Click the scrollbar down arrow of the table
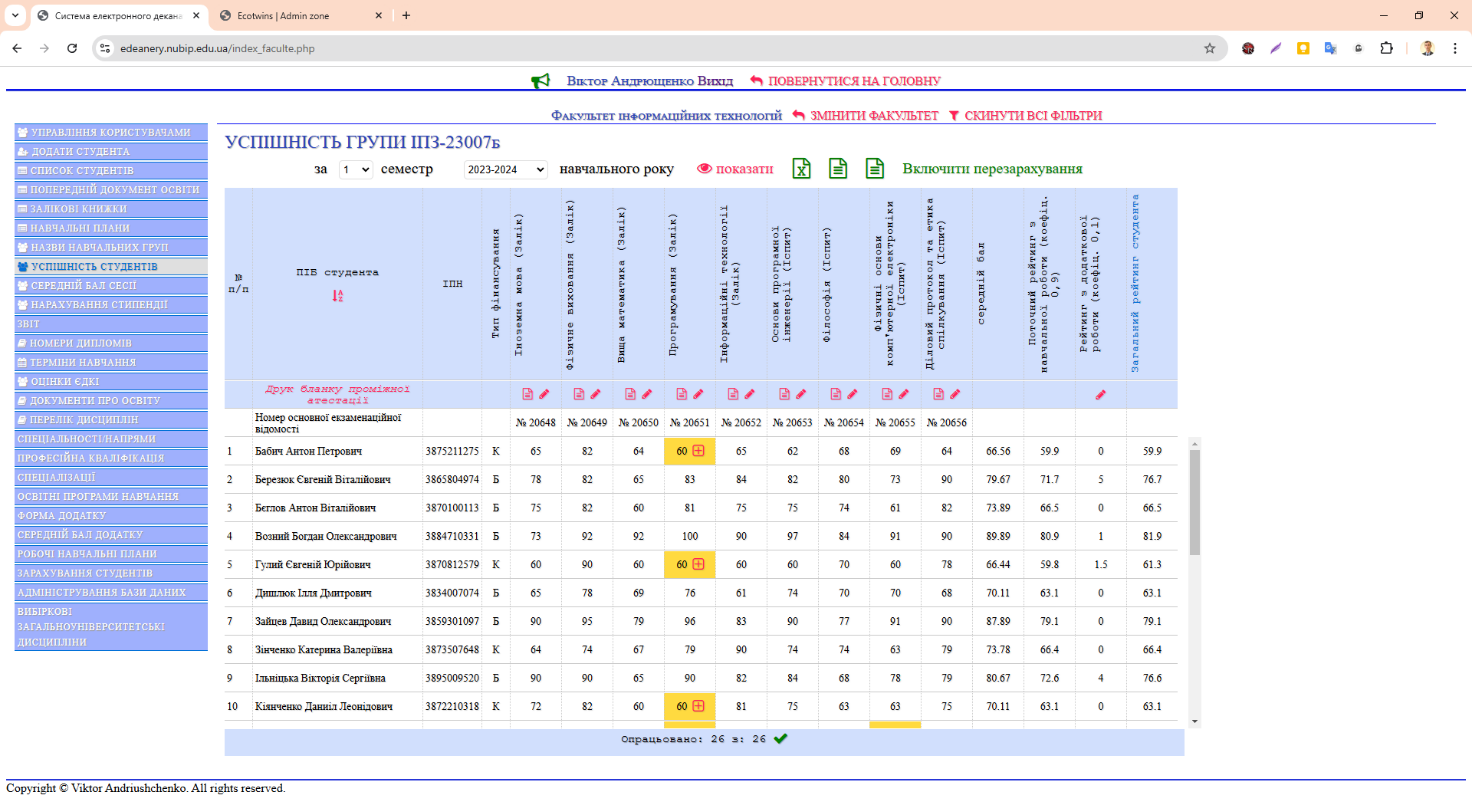 1194,721
